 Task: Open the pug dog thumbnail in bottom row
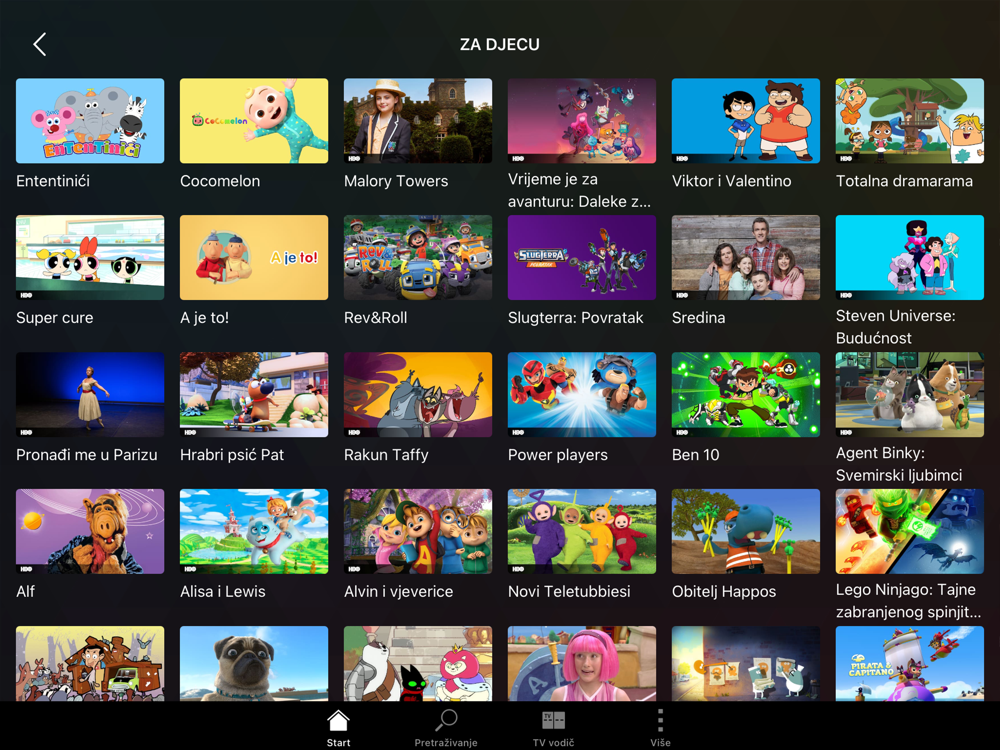(x=254, y=663)
